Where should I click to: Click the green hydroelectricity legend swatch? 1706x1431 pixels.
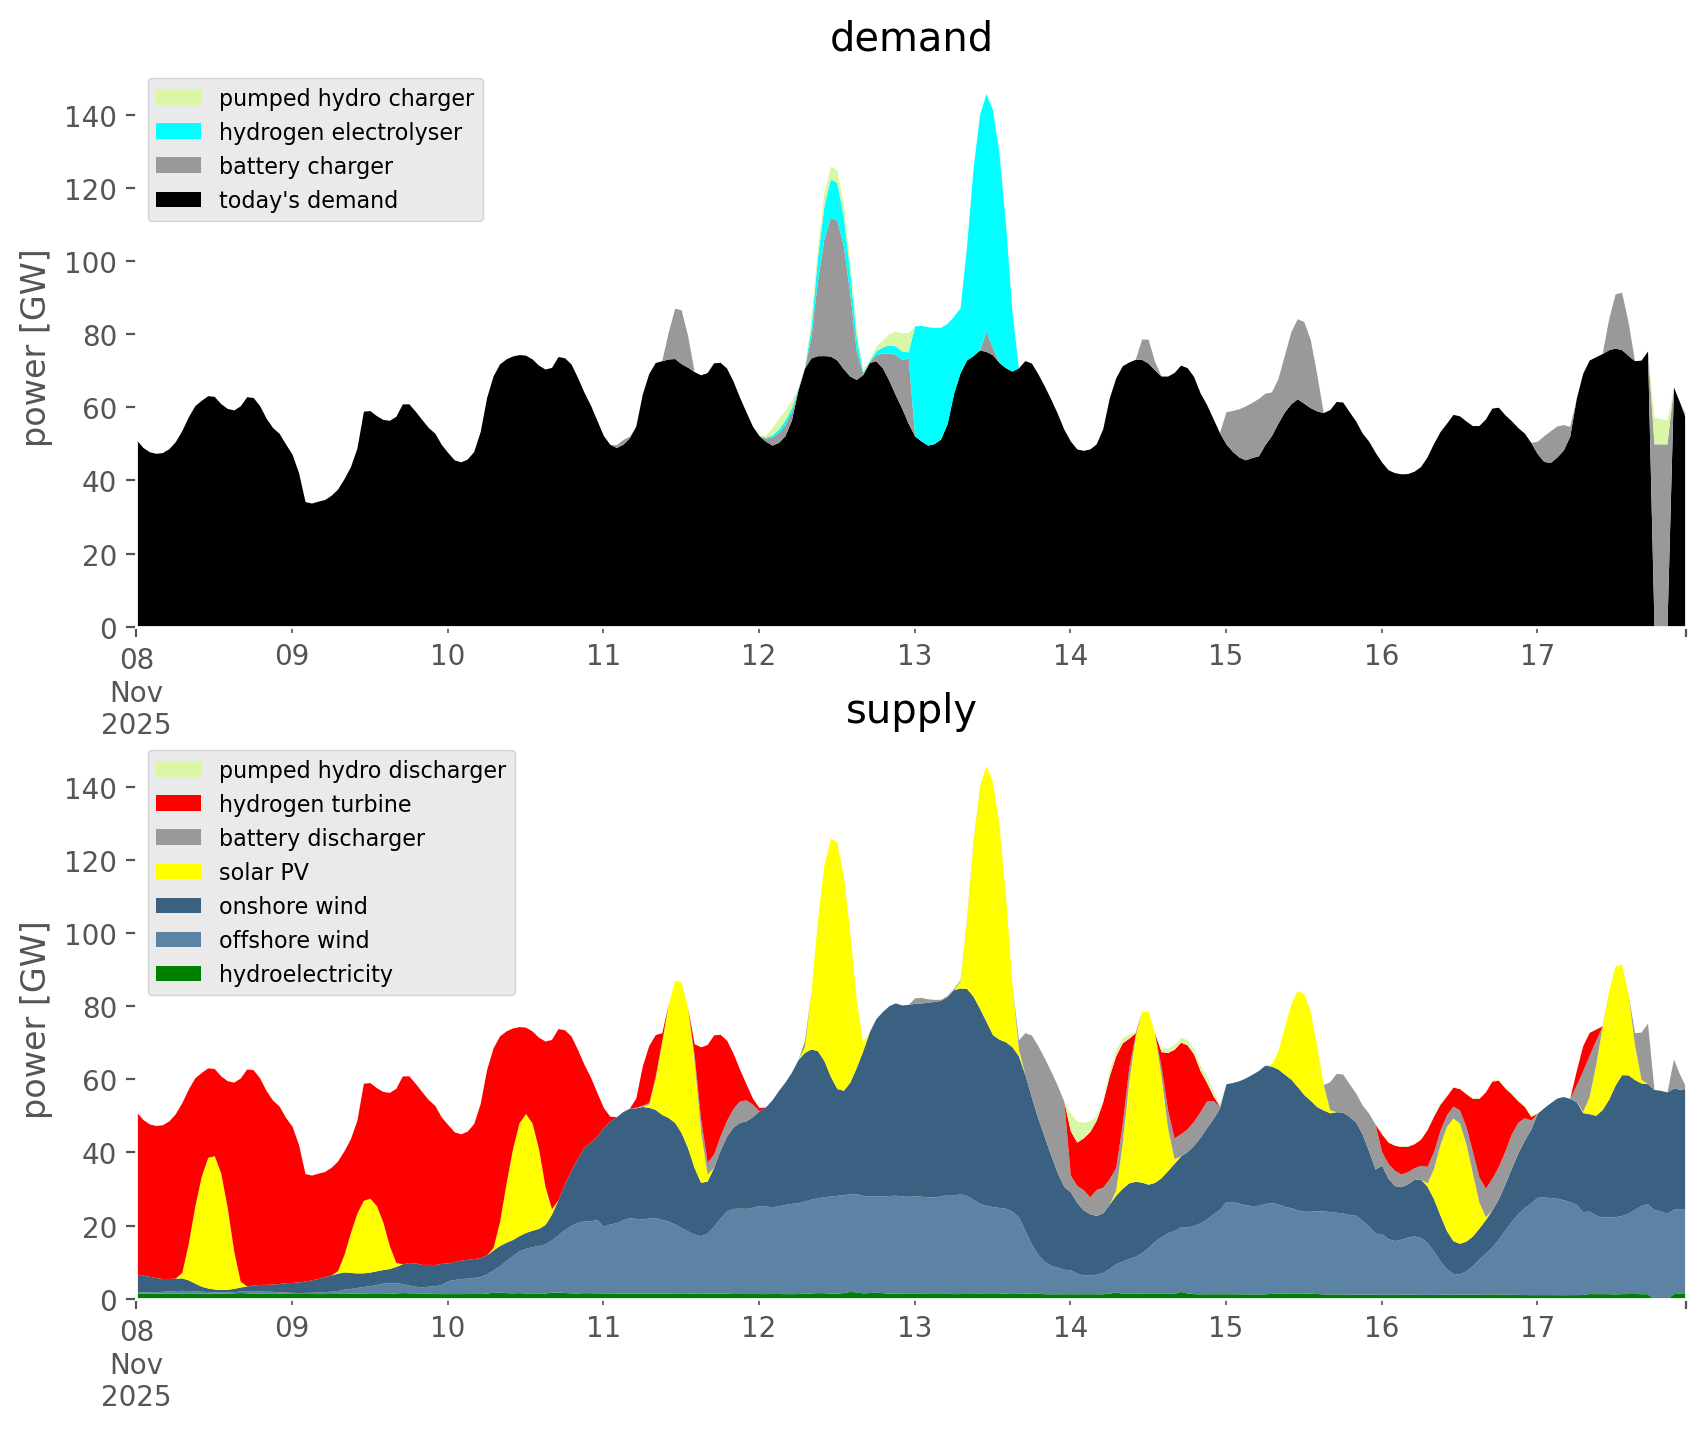179,974
